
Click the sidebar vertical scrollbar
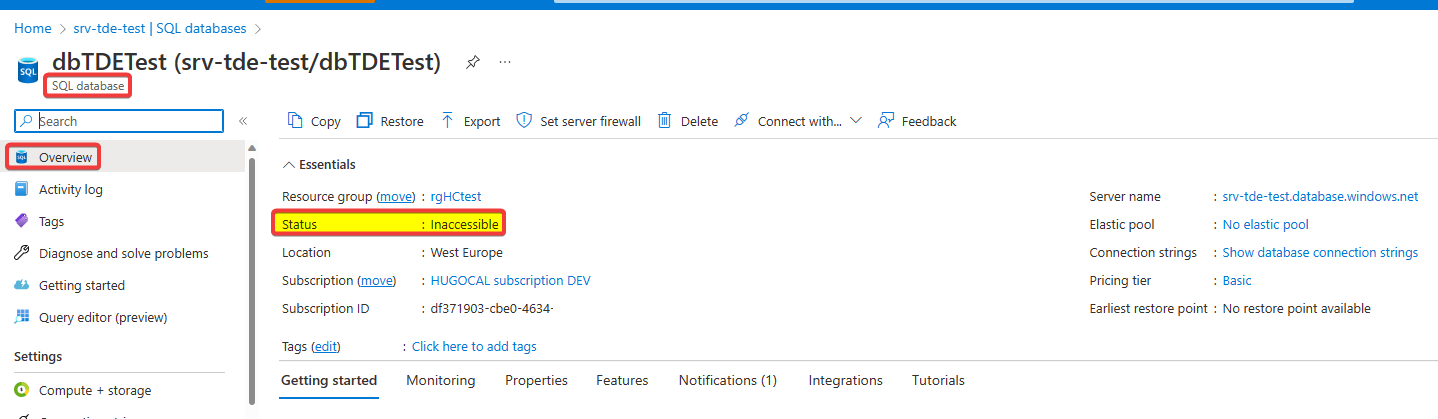252,280
